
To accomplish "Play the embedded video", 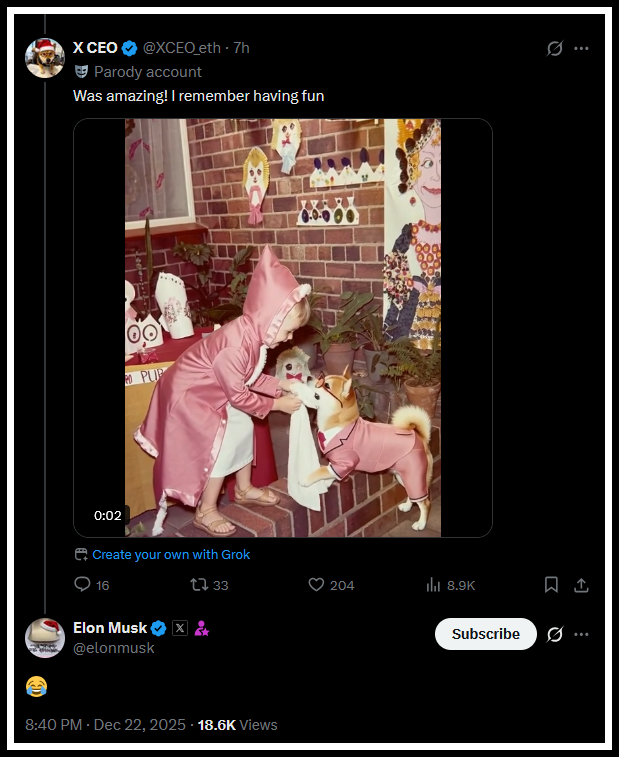I will point(283,328).
